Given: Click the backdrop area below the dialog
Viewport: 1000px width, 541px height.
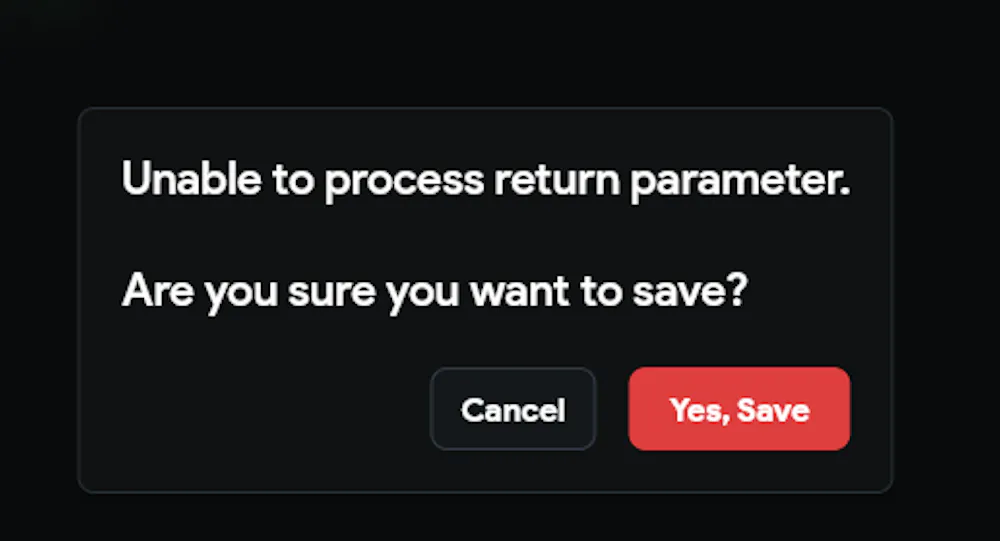Looking at the screenshot, I should pyautogui.click(x=500, y=518).
